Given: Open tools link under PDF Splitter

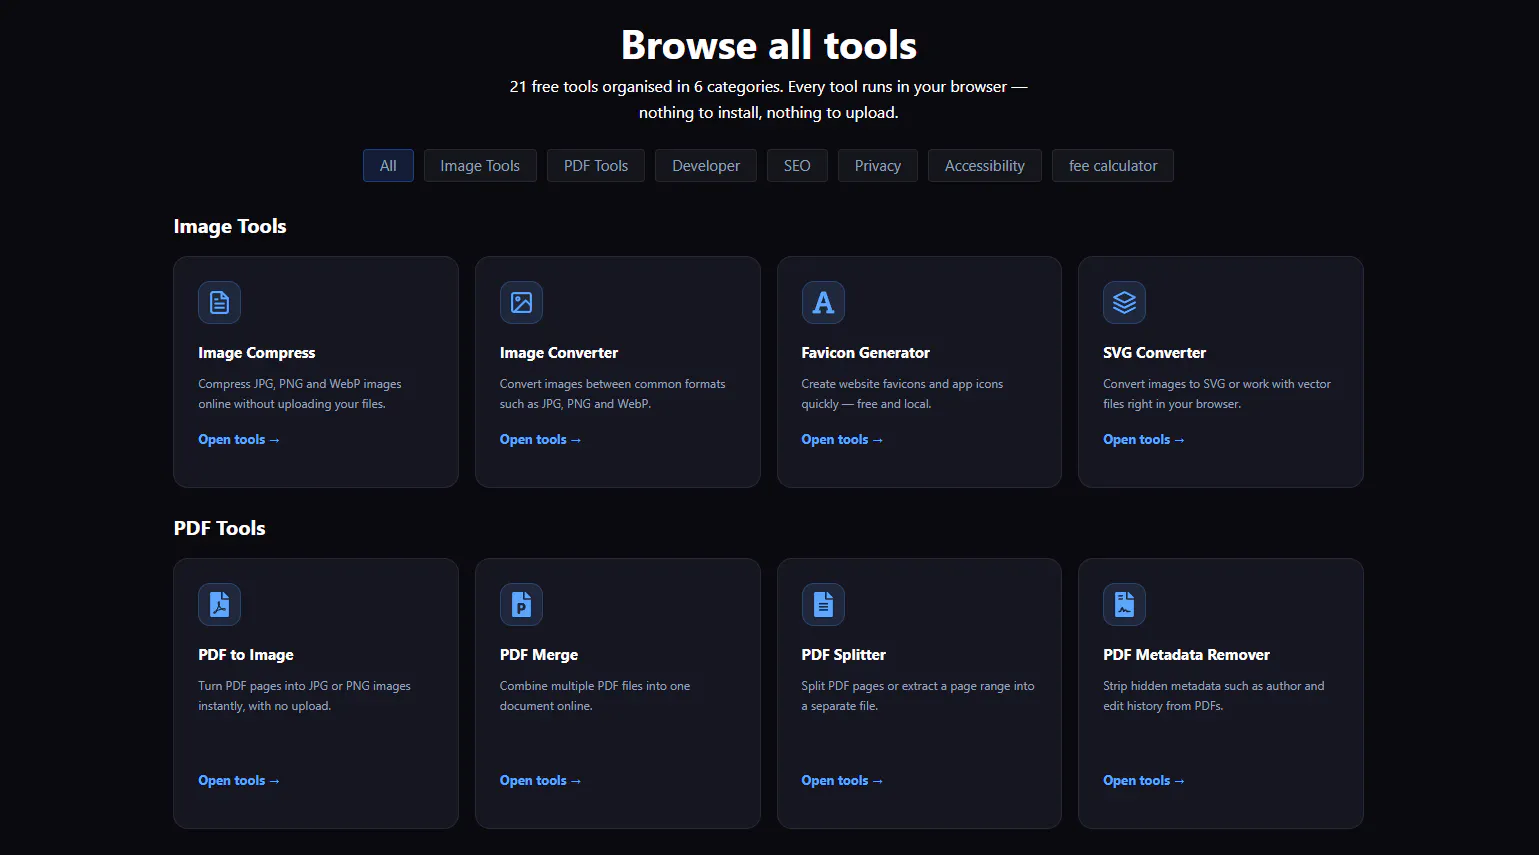Looking at the screenshot, I should point(842,781).
